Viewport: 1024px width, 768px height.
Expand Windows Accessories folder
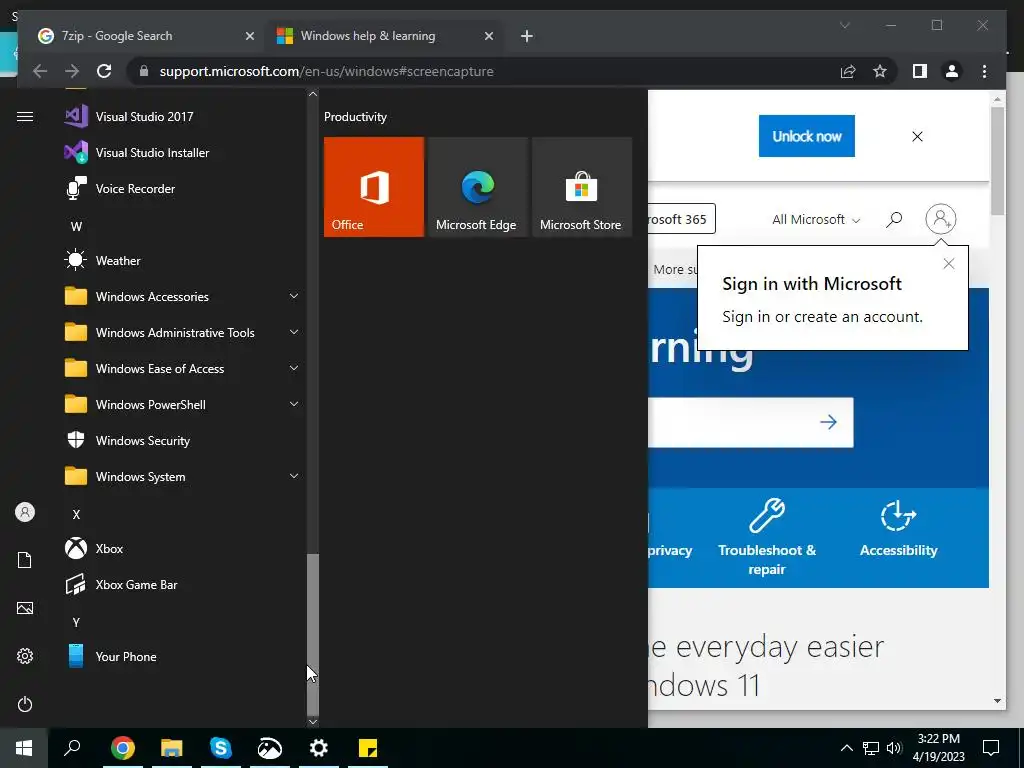click(x=180, y=296)
